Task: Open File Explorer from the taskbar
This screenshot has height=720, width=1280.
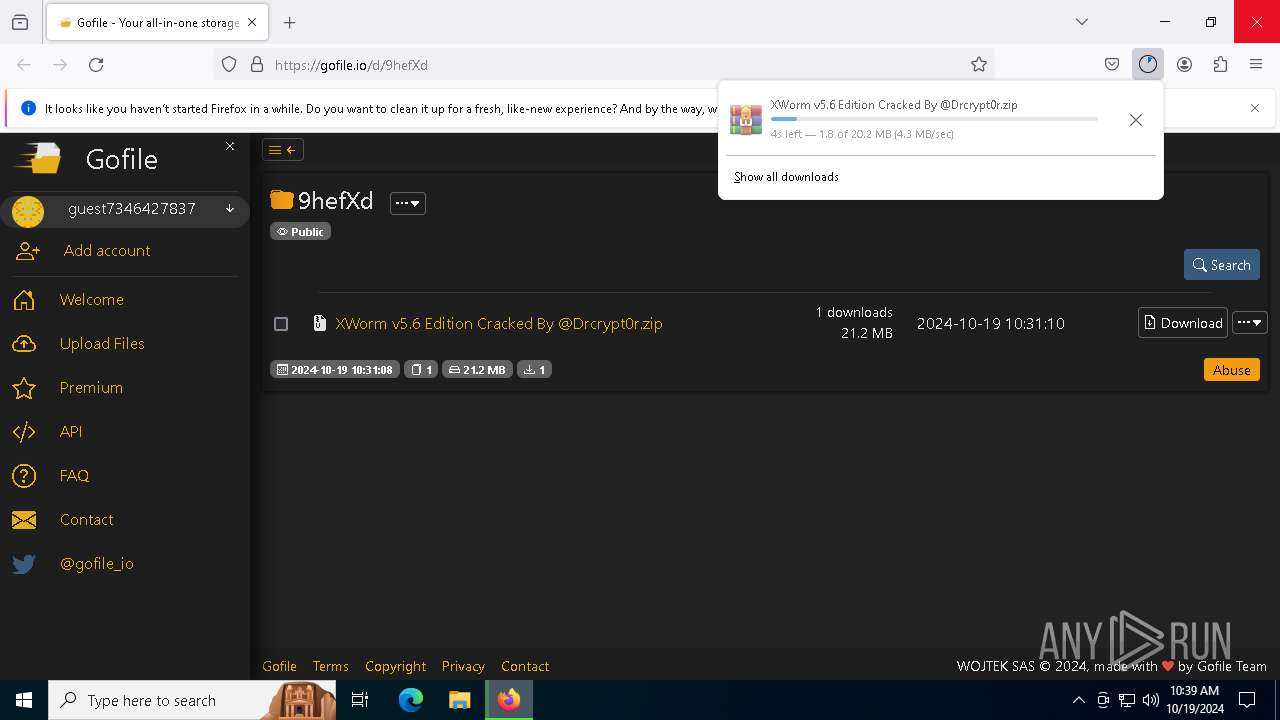Action: pyautogui.click(x=460, y=700)
